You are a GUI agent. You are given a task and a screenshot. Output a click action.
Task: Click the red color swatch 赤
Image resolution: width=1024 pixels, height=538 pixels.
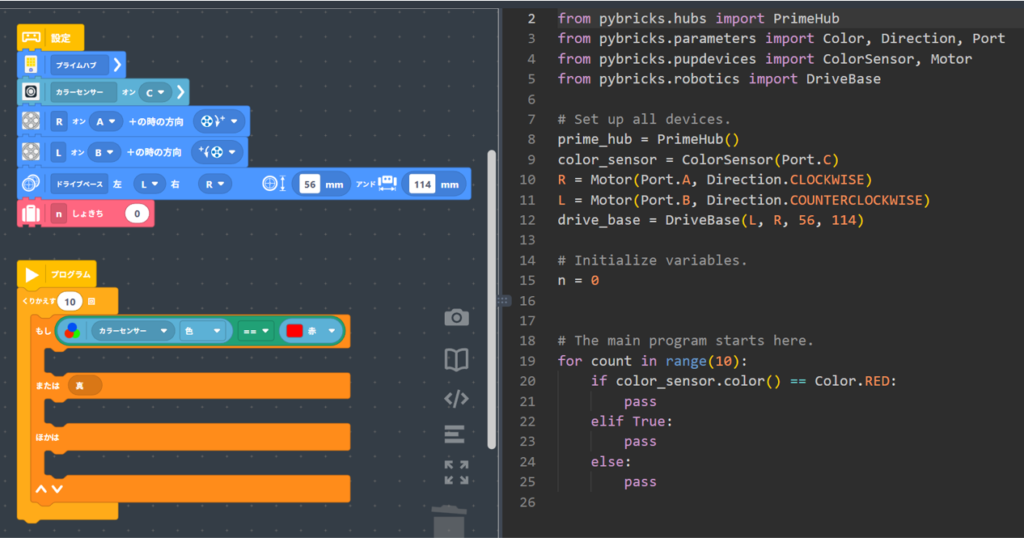point(294,331)
